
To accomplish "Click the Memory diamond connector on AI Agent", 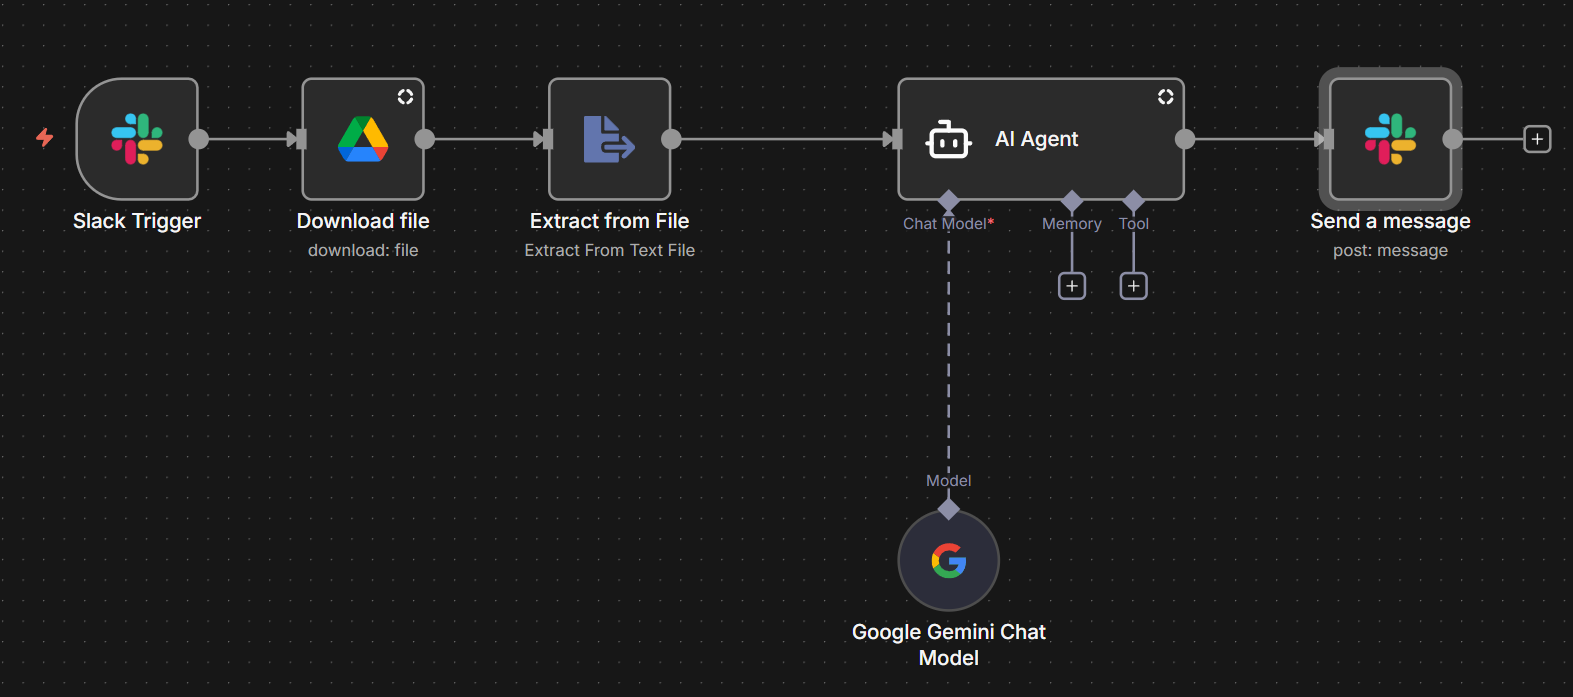I will 1072,201.
